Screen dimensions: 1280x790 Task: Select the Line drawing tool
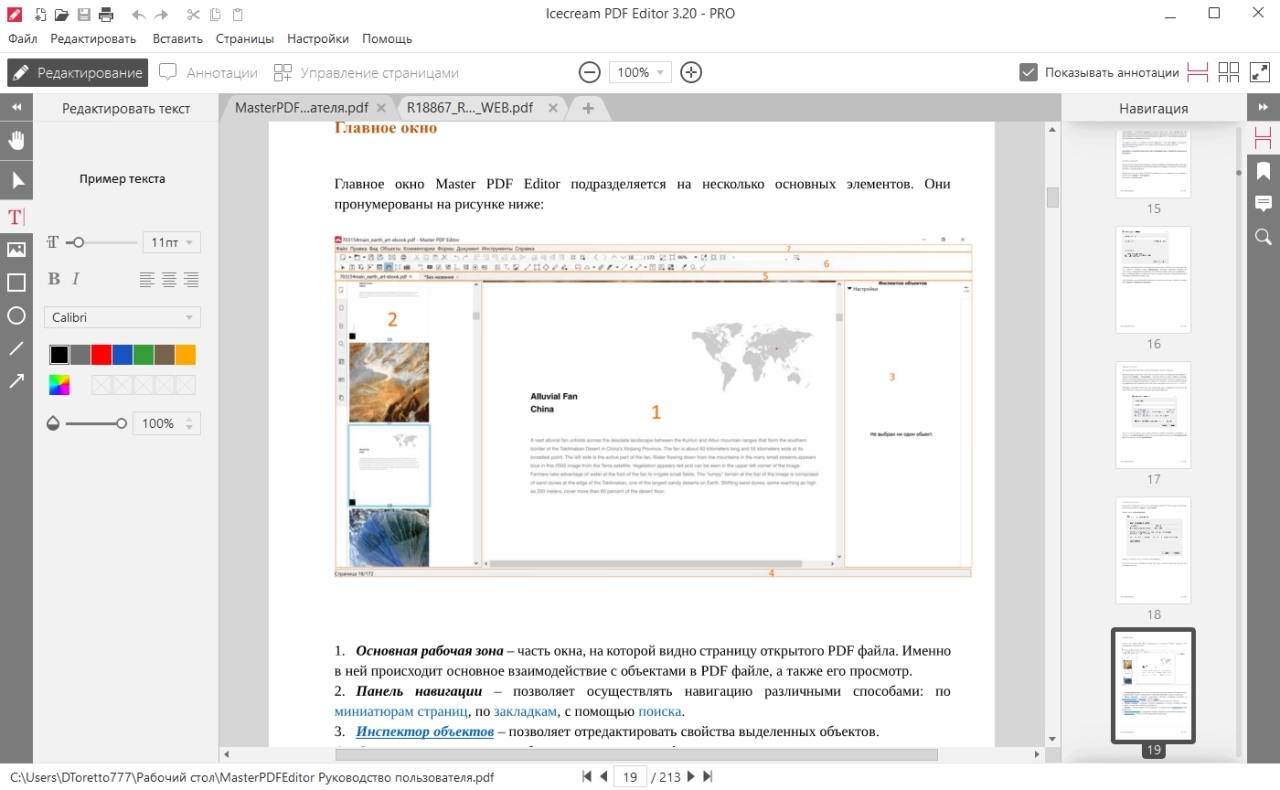pyautogui.click(x=16, y=348)
